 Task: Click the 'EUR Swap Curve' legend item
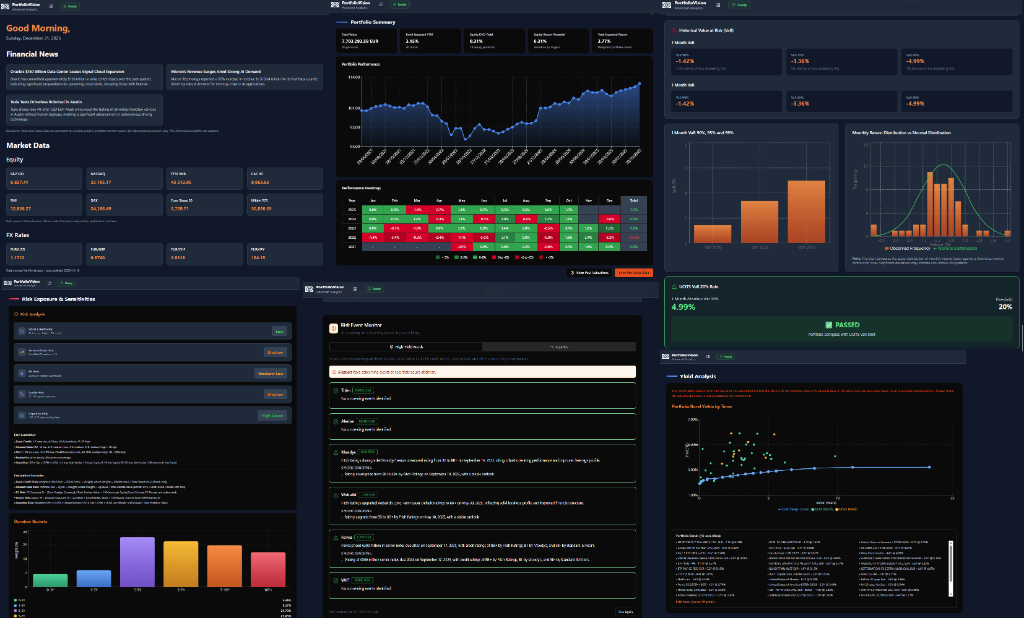(793, 509)
